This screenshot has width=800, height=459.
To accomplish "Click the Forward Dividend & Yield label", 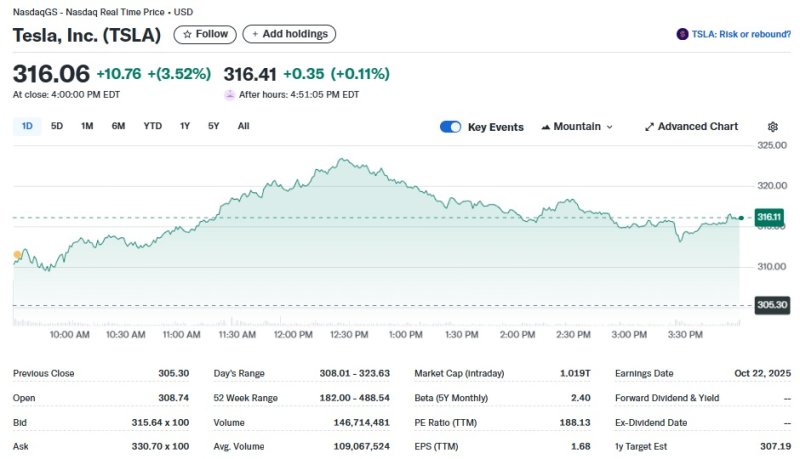I will pyautogui.click(x=667, y=398).
